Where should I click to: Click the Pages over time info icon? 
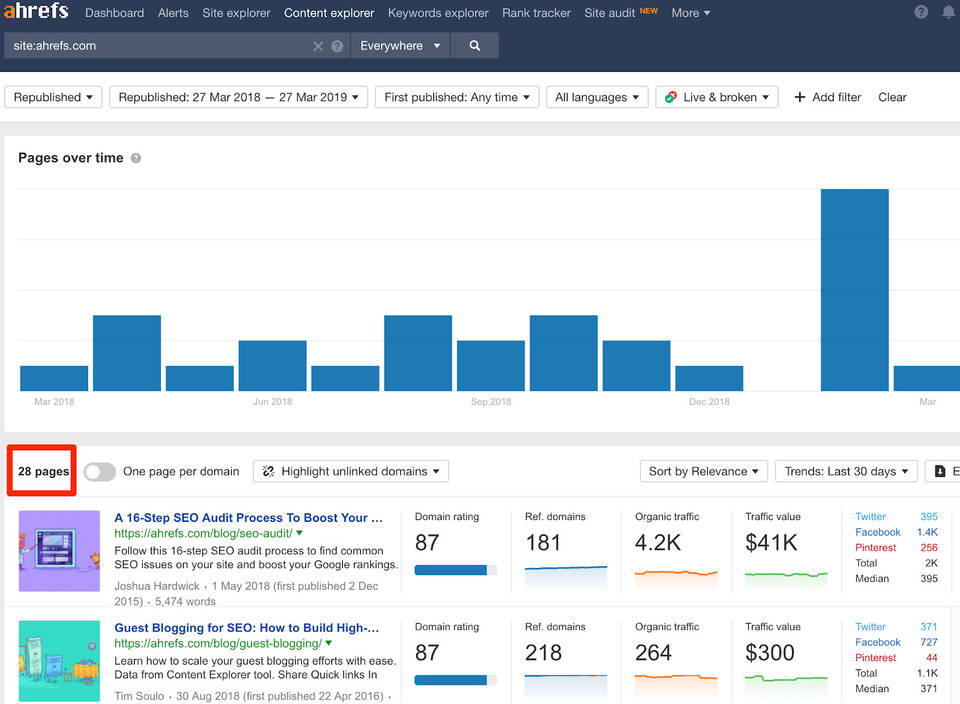[x=136, y=158]
